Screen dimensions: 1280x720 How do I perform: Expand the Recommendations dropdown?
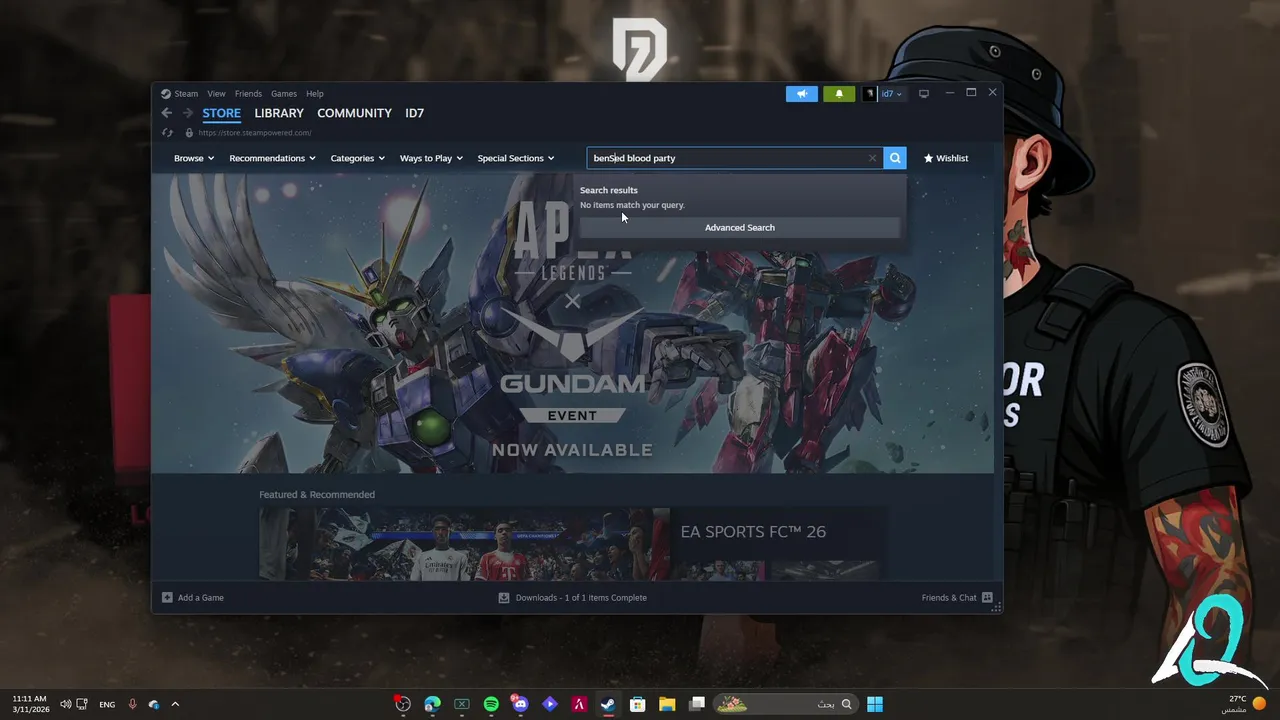272,158
